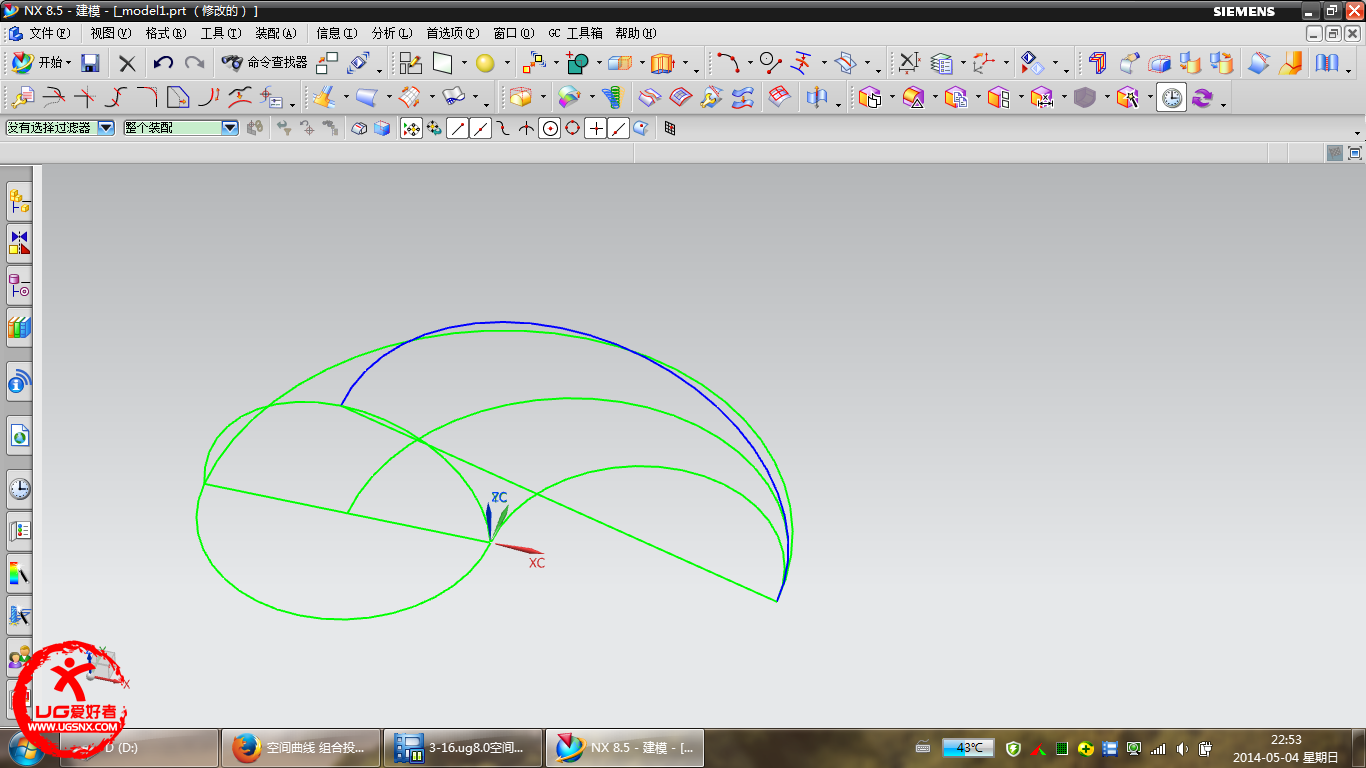
Task: Click the helix spring icon
Action: pos(612,97)
